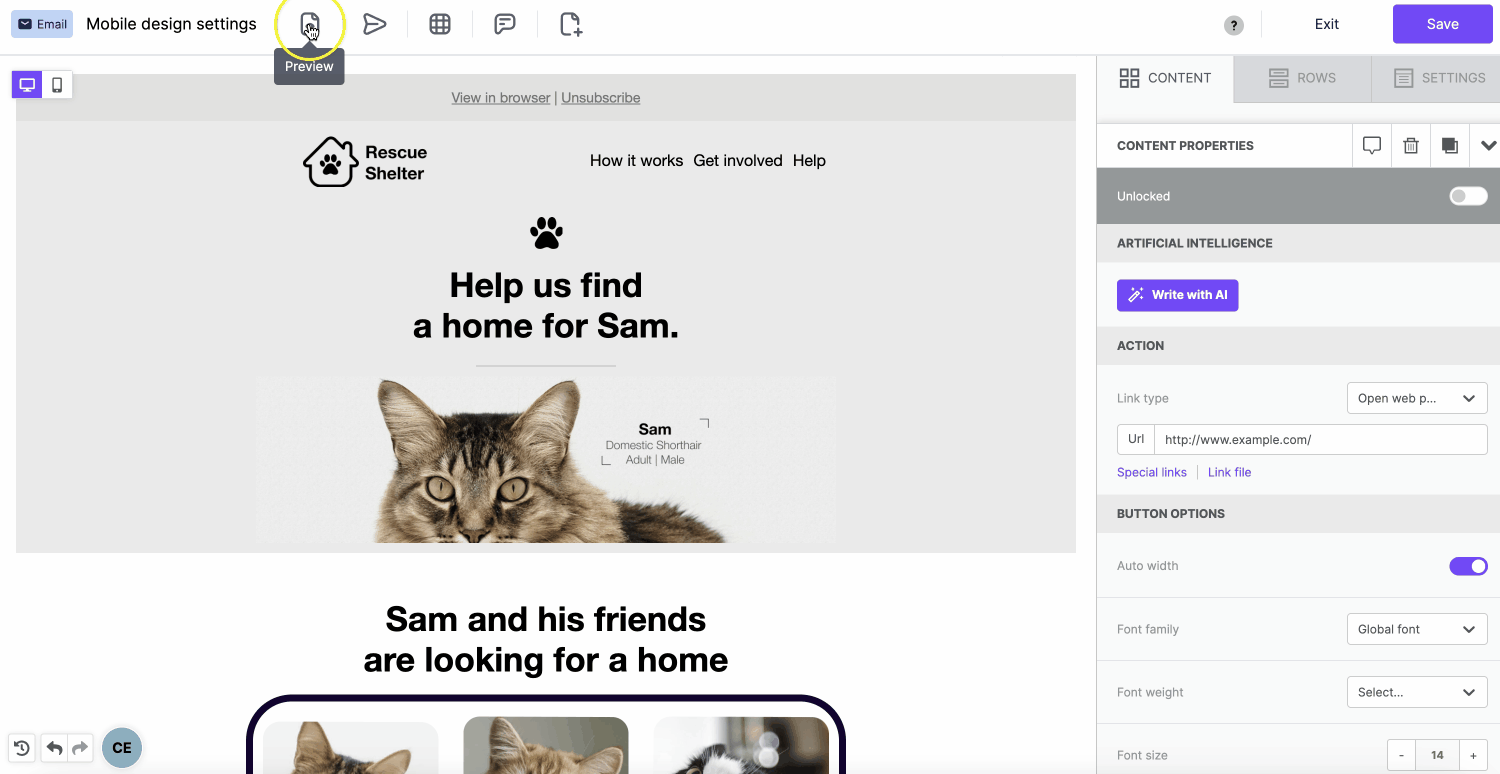This screenshot has width=1500, height=774.
Task: Disable the Auto width toggle
Action: tap(1468, 566)
